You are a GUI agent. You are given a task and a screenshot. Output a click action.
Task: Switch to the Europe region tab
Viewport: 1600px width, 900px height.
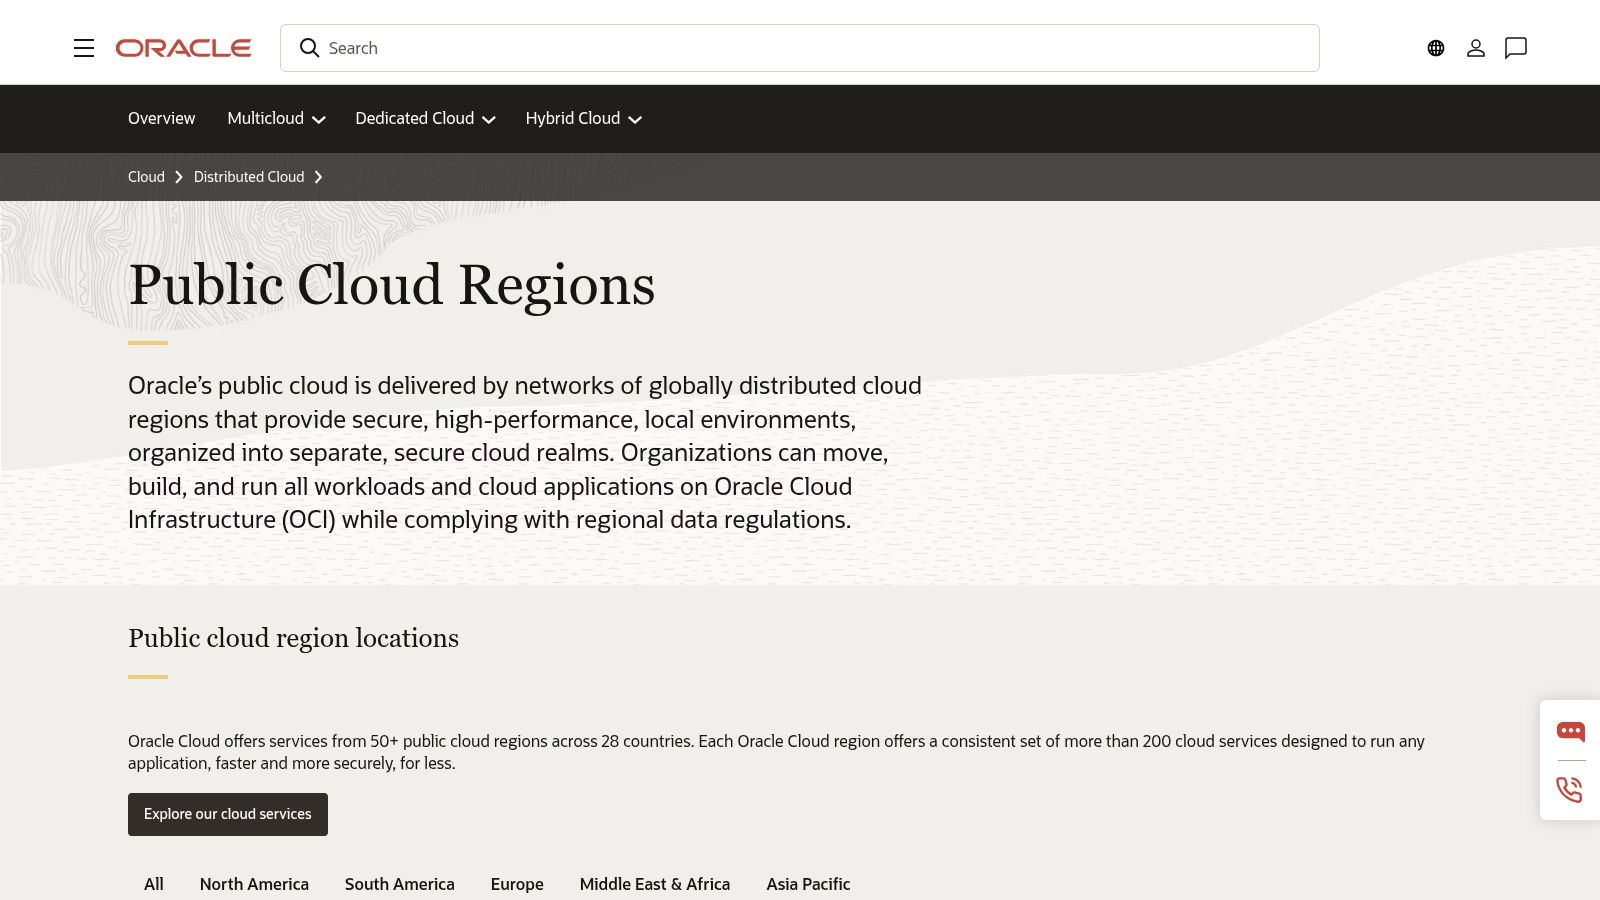point(516,884)
